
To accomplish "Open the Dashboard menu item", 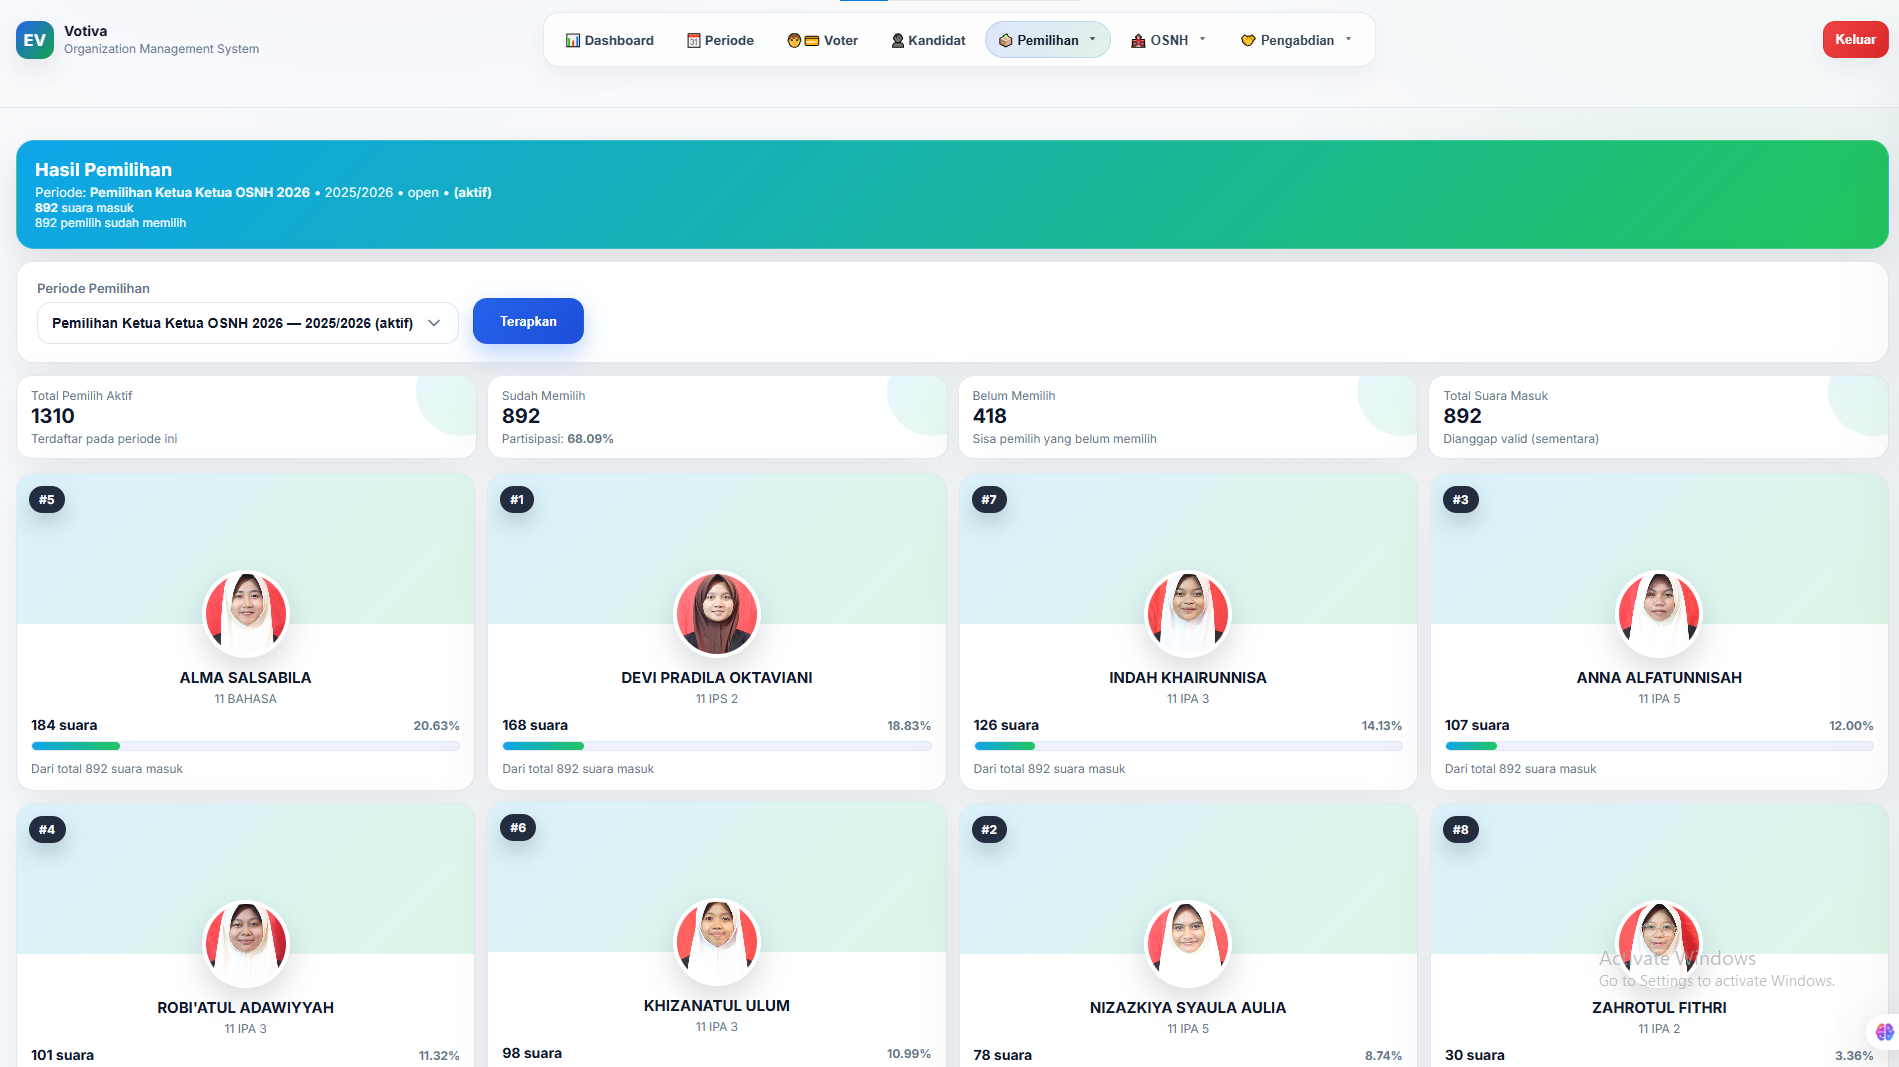I will pyautogui.click(x=610, y=40).
